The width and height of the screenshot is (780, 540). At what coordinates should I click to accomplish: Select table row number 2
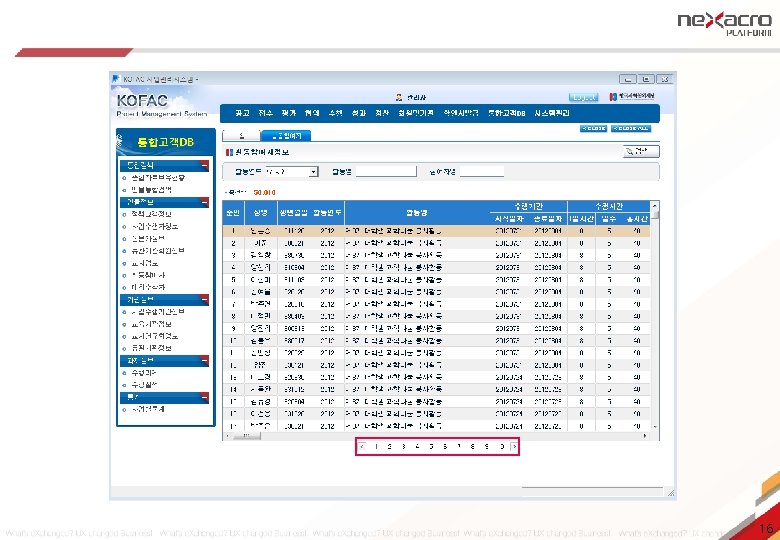pyautogui.click(x=436, y=243)
